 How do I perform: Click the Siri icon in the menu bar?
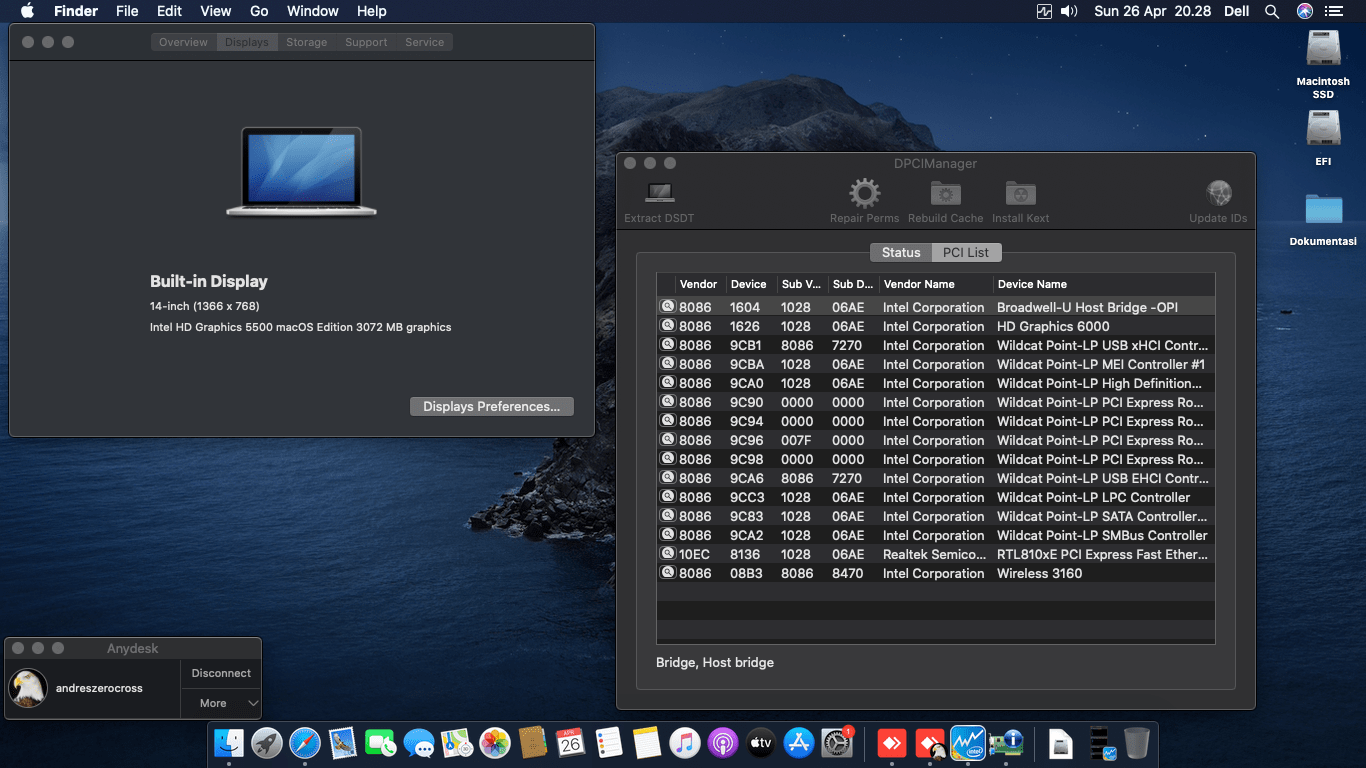coord(1304,11)
